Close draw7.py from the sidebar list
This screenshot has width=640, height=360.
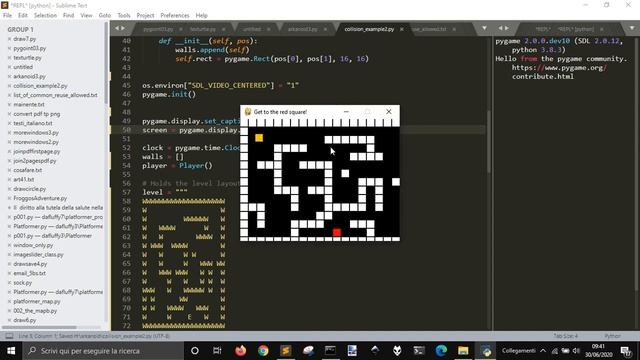pos(9,39)
